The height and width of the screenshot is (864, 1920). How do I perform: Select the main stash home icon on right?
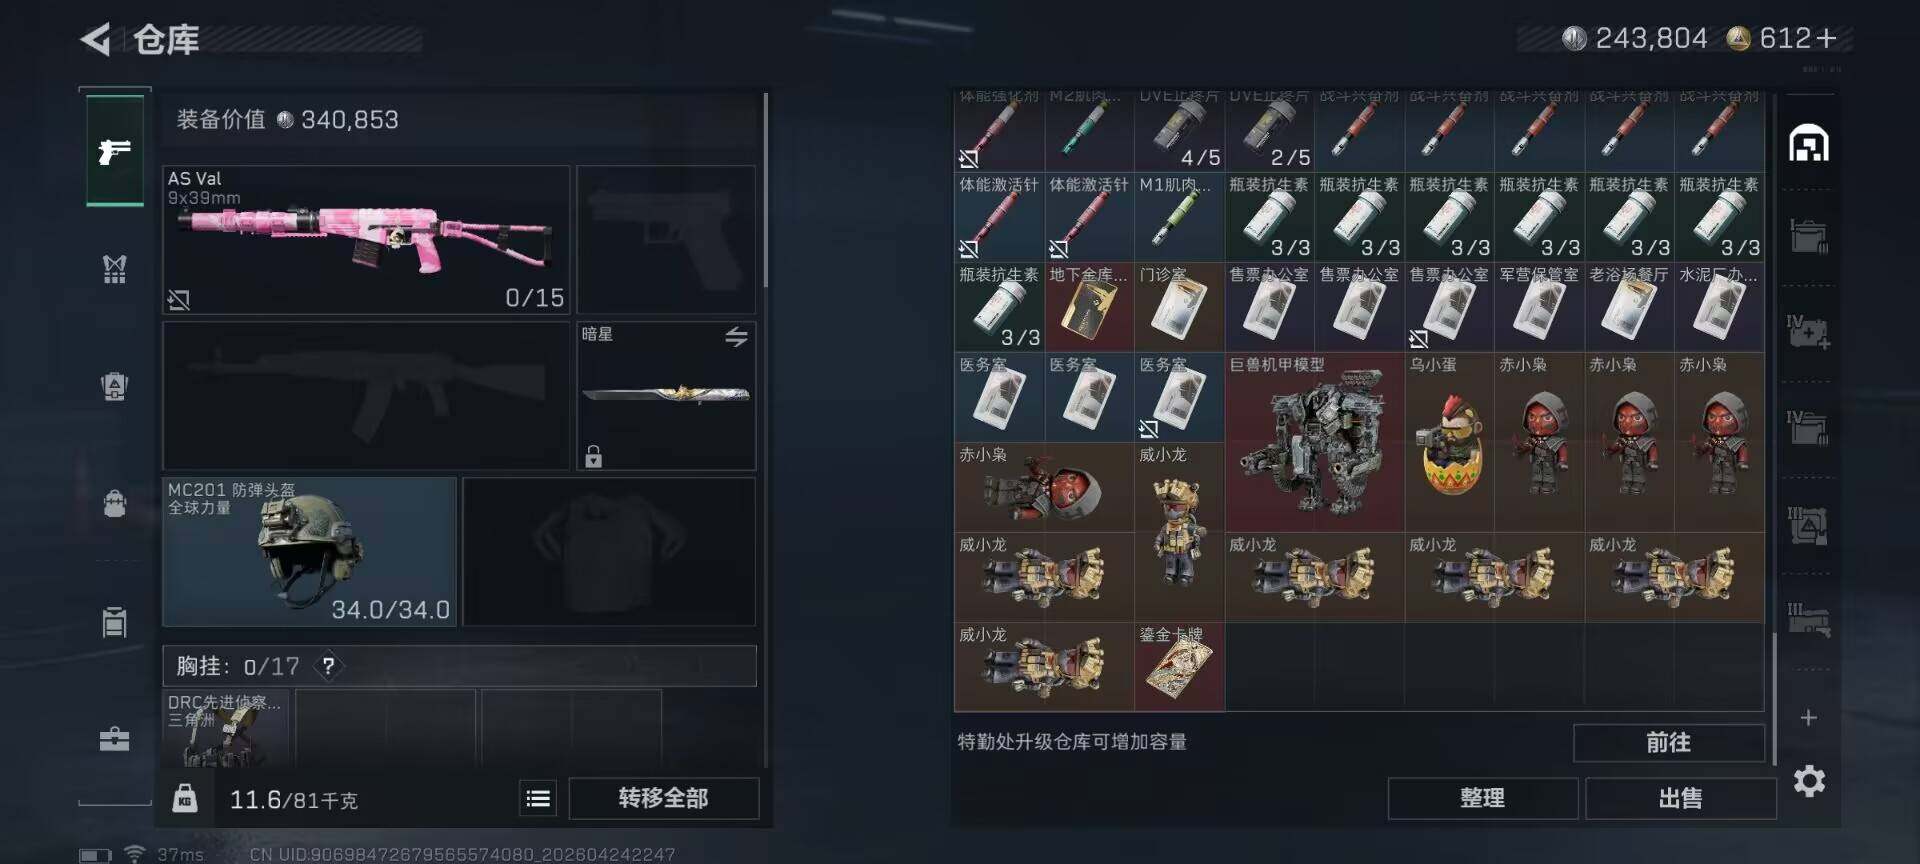pyautogui.click(x=1808, y=144)
